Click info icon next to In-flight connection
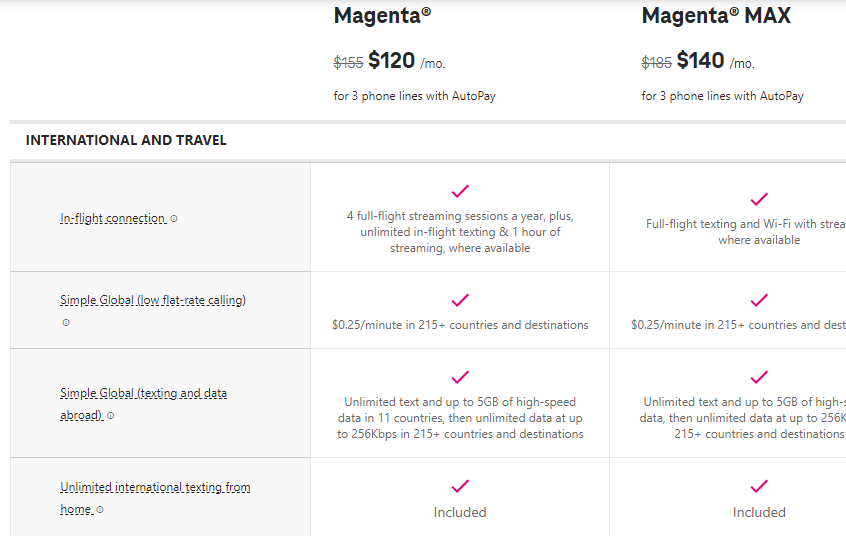The image size is (846, 536). pos(174,219)
